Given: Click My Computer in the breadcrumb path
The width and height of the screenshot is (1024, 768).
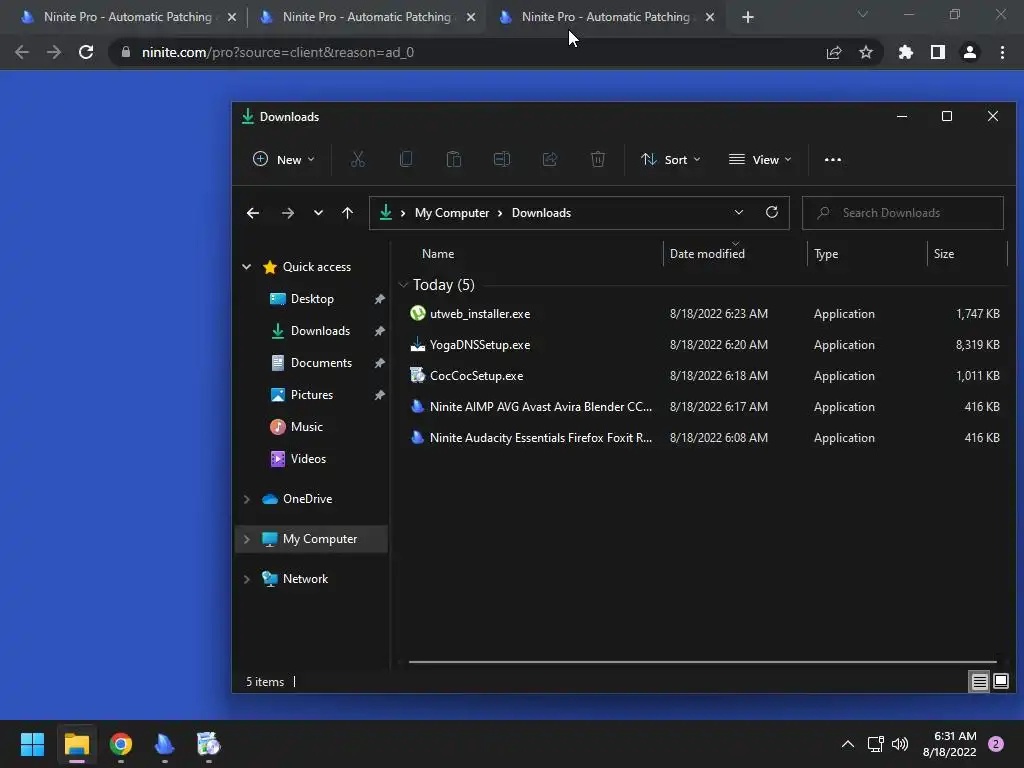Looking at the screenshot, I should (452, 213).
